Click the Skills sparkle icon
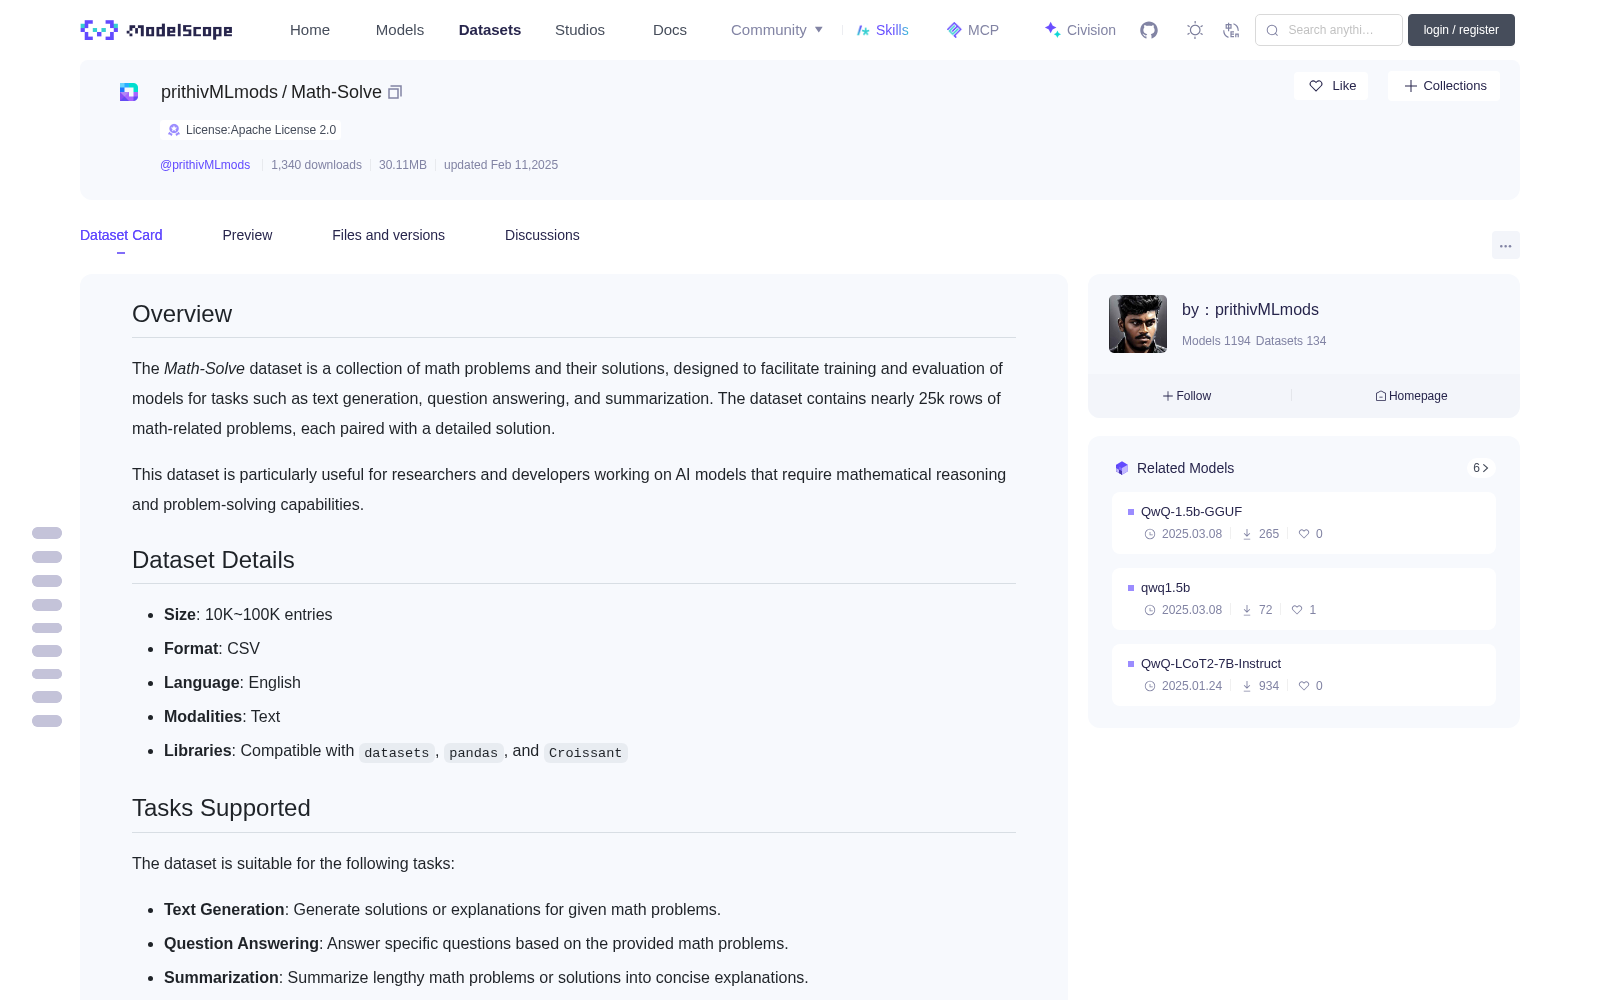 tap(863, 30)
